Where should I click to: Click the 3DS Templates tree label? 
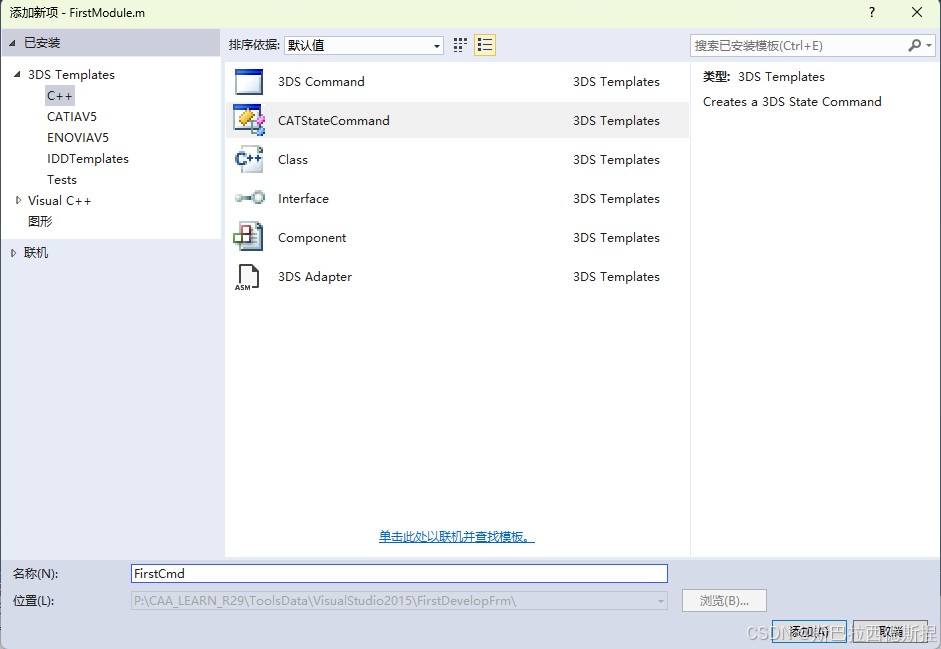71,74
